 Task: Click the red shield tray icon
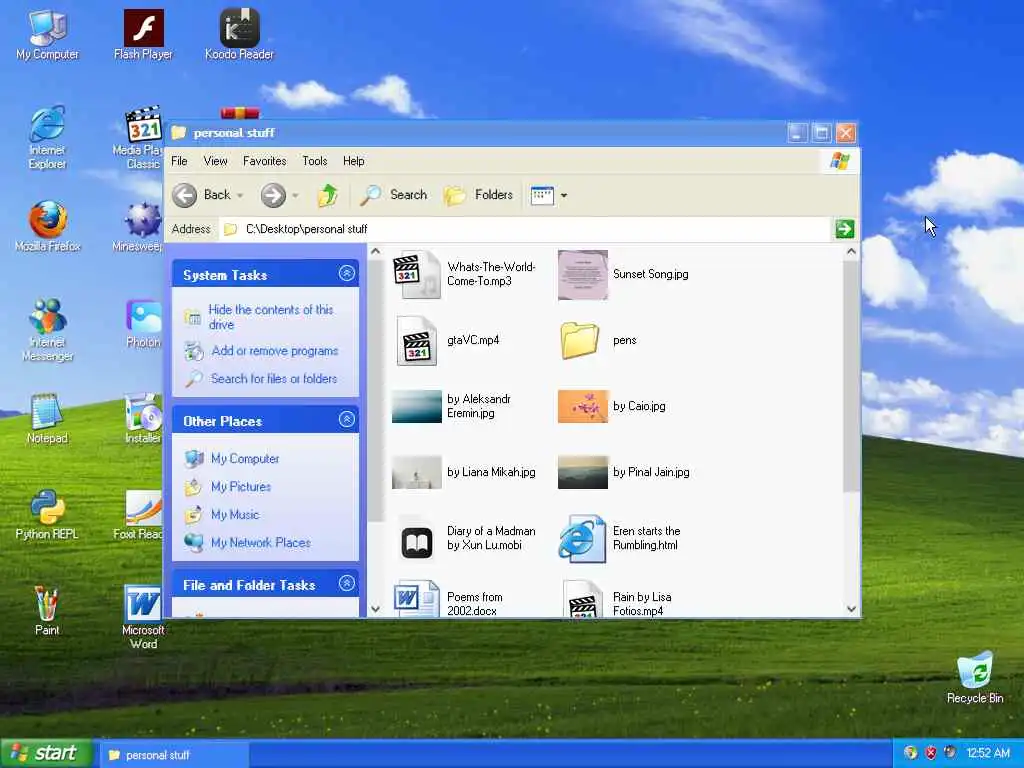coord(931,753)
